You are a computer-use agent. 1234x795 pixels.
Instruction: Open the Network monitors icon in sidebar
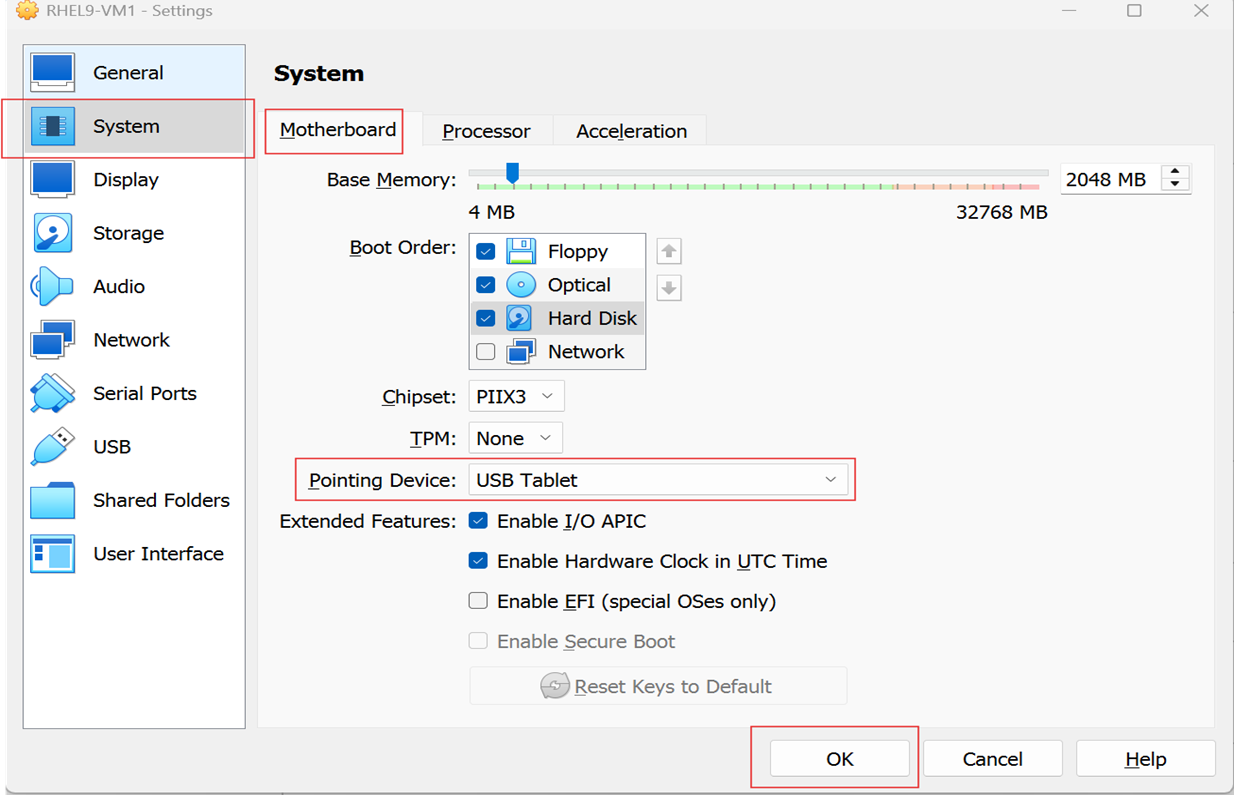pyautogui.click(x=52, y=340)
